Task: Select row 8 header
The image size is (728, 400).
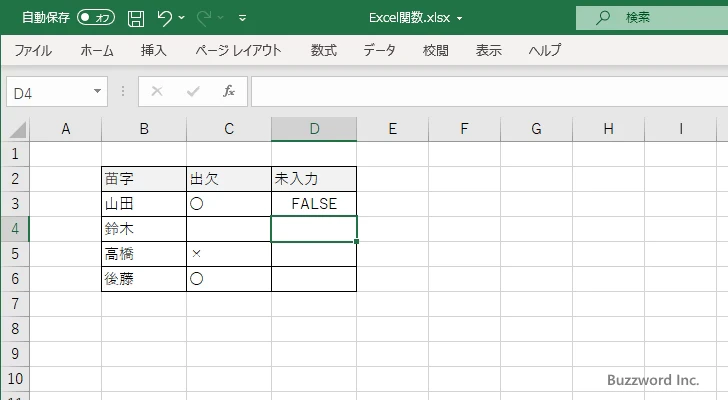Action: point(15,329)
